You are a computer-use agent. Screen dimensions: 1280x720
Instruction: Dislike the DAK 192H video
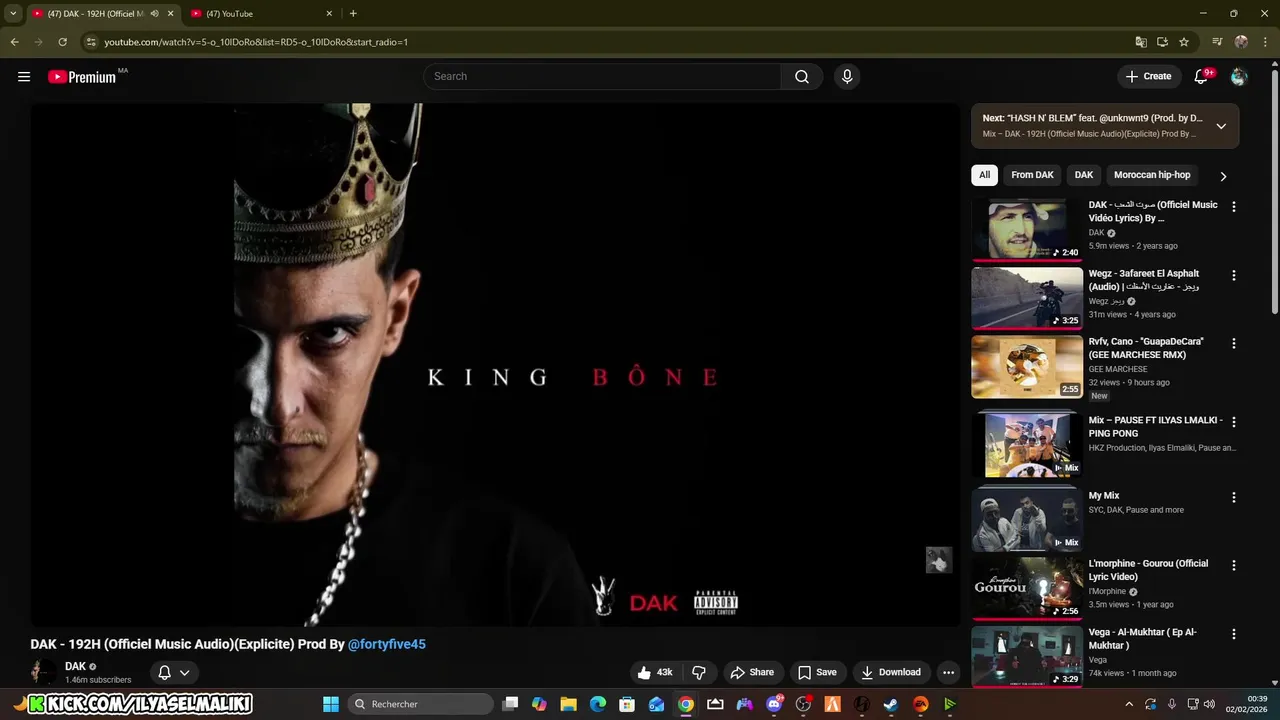pos(700,672)
